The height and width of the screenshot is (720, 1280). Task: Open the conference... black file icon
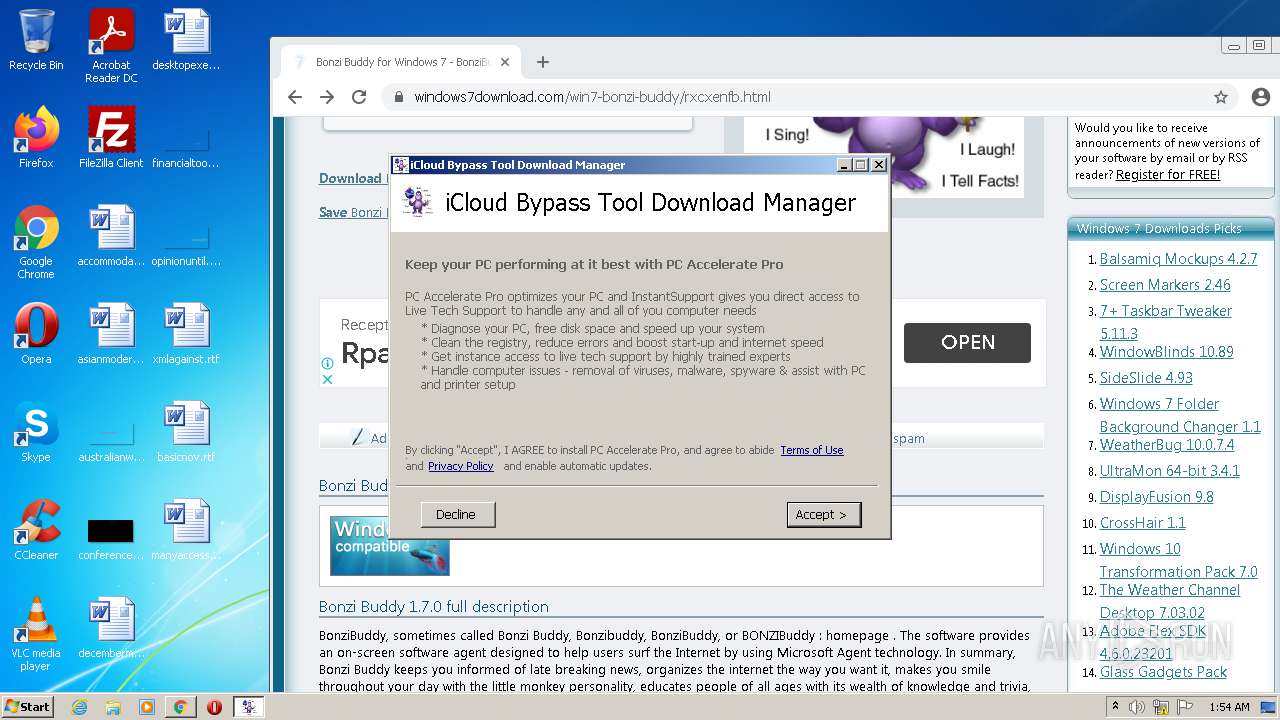tap(111, 539)
